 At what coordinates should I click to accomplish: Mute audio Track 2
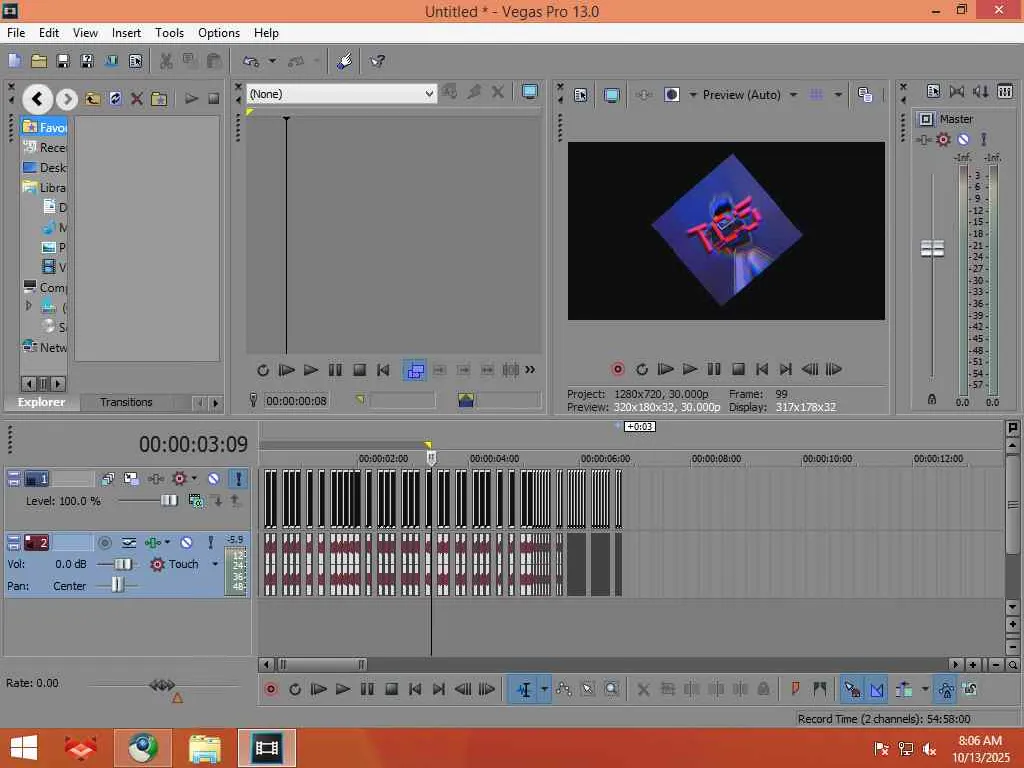click(x=186, y=543)
